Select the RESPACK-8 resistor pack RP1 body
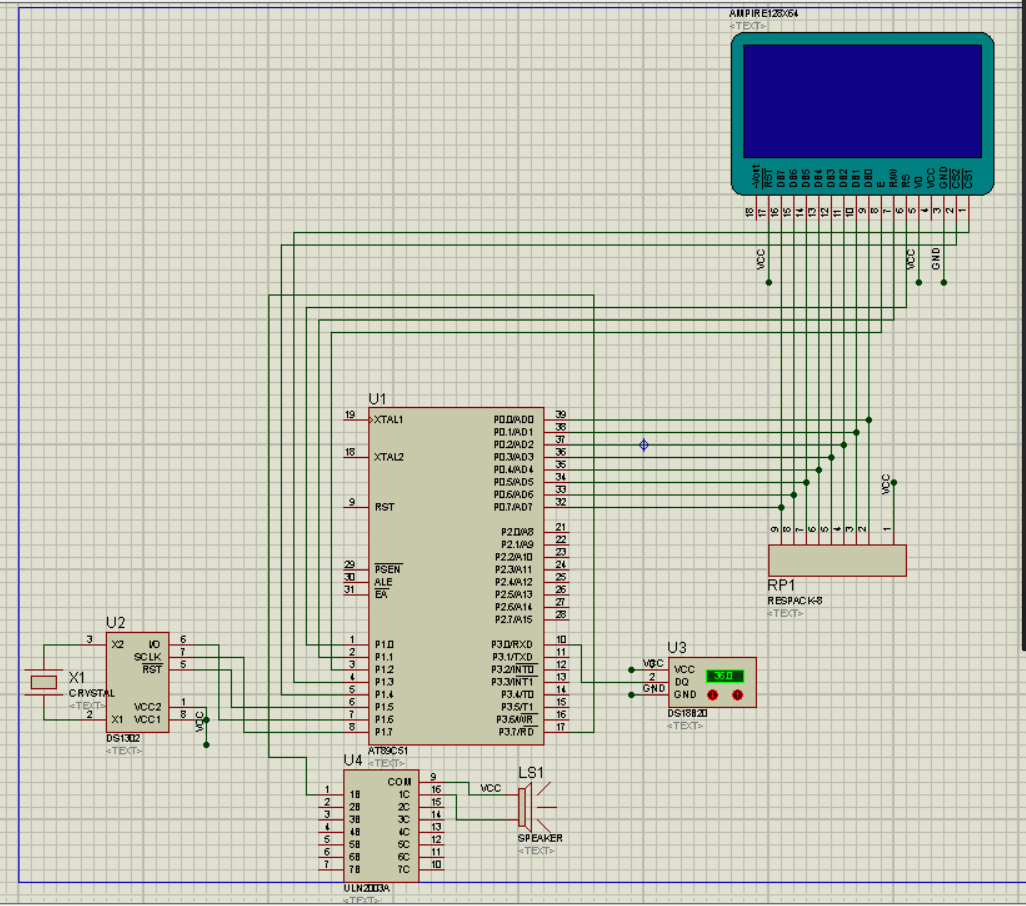1026x906 pixels. (x=837, y=561)
